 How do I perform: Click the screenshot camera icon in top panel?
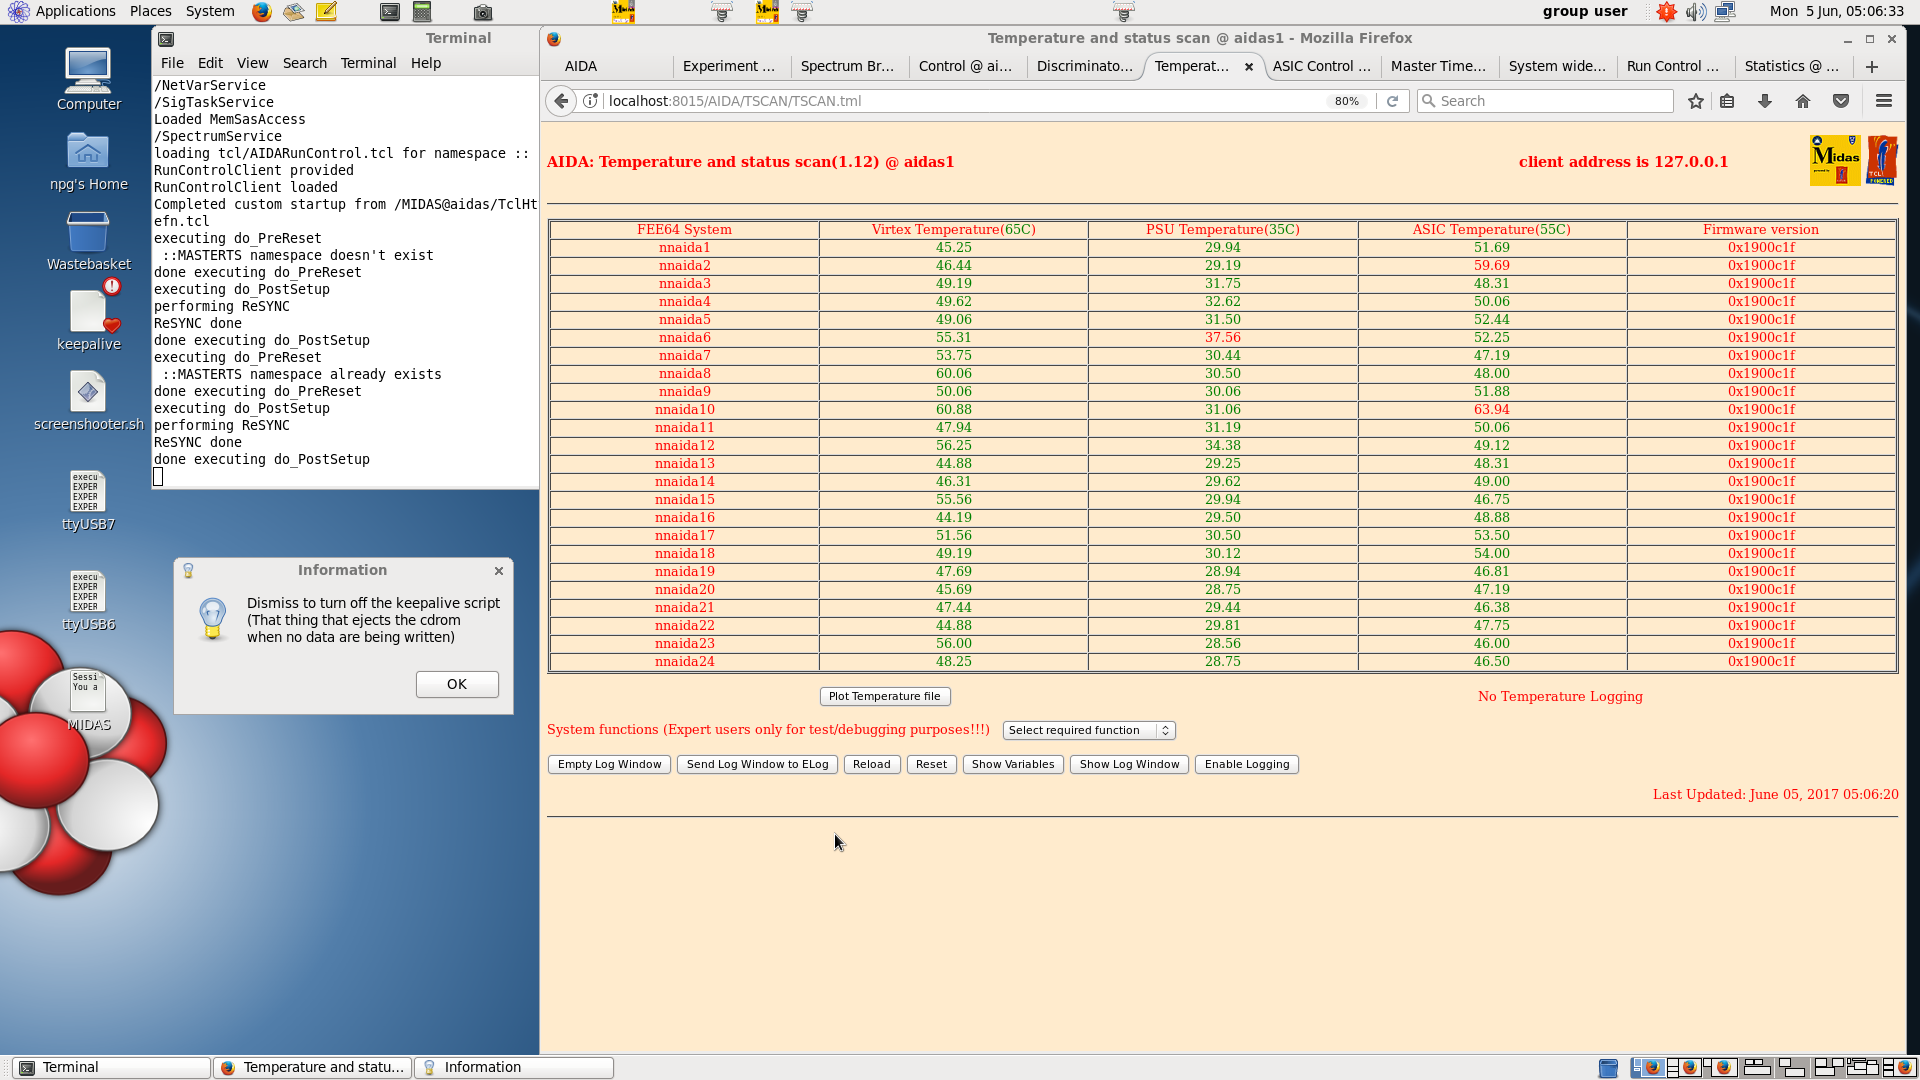(483, 12)
